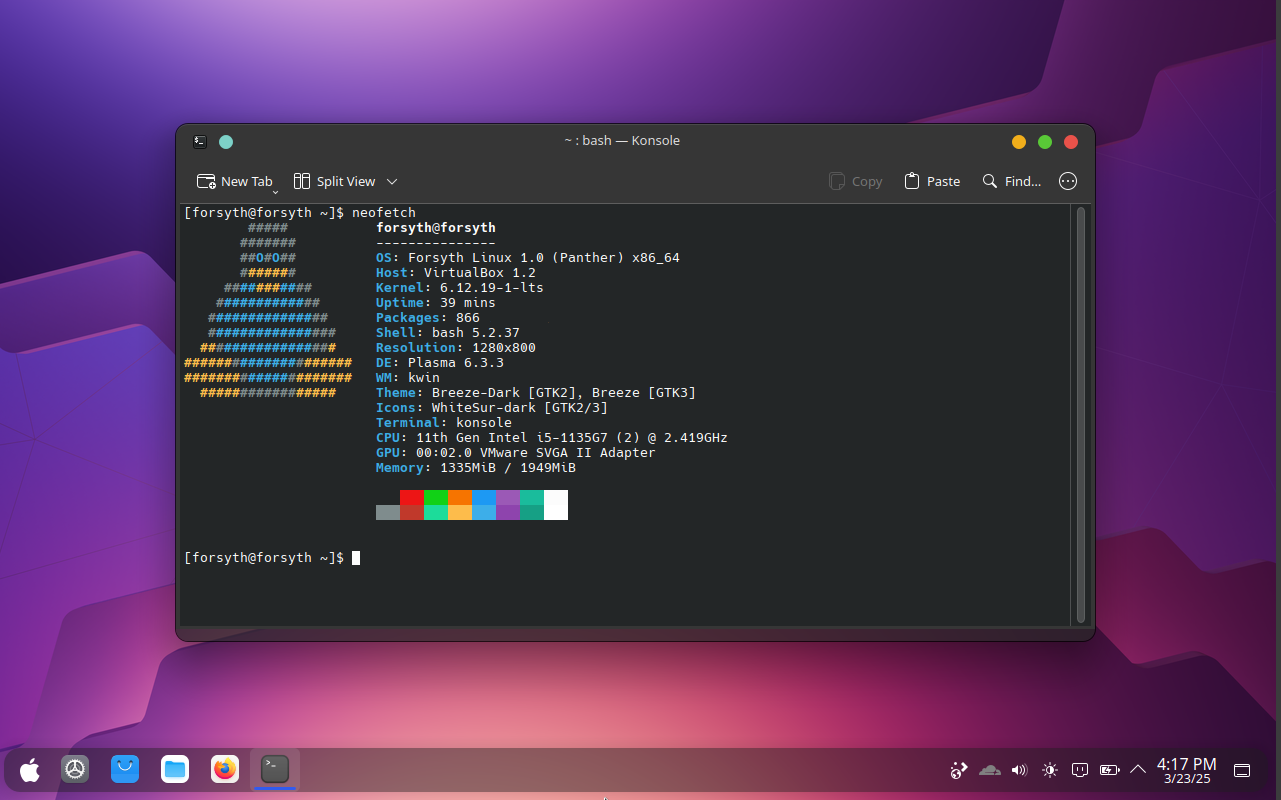Click the 'Icons: WhiteSur-dark' line
Viewport: 1281px width, 800px height.
(x=492, y=408)
